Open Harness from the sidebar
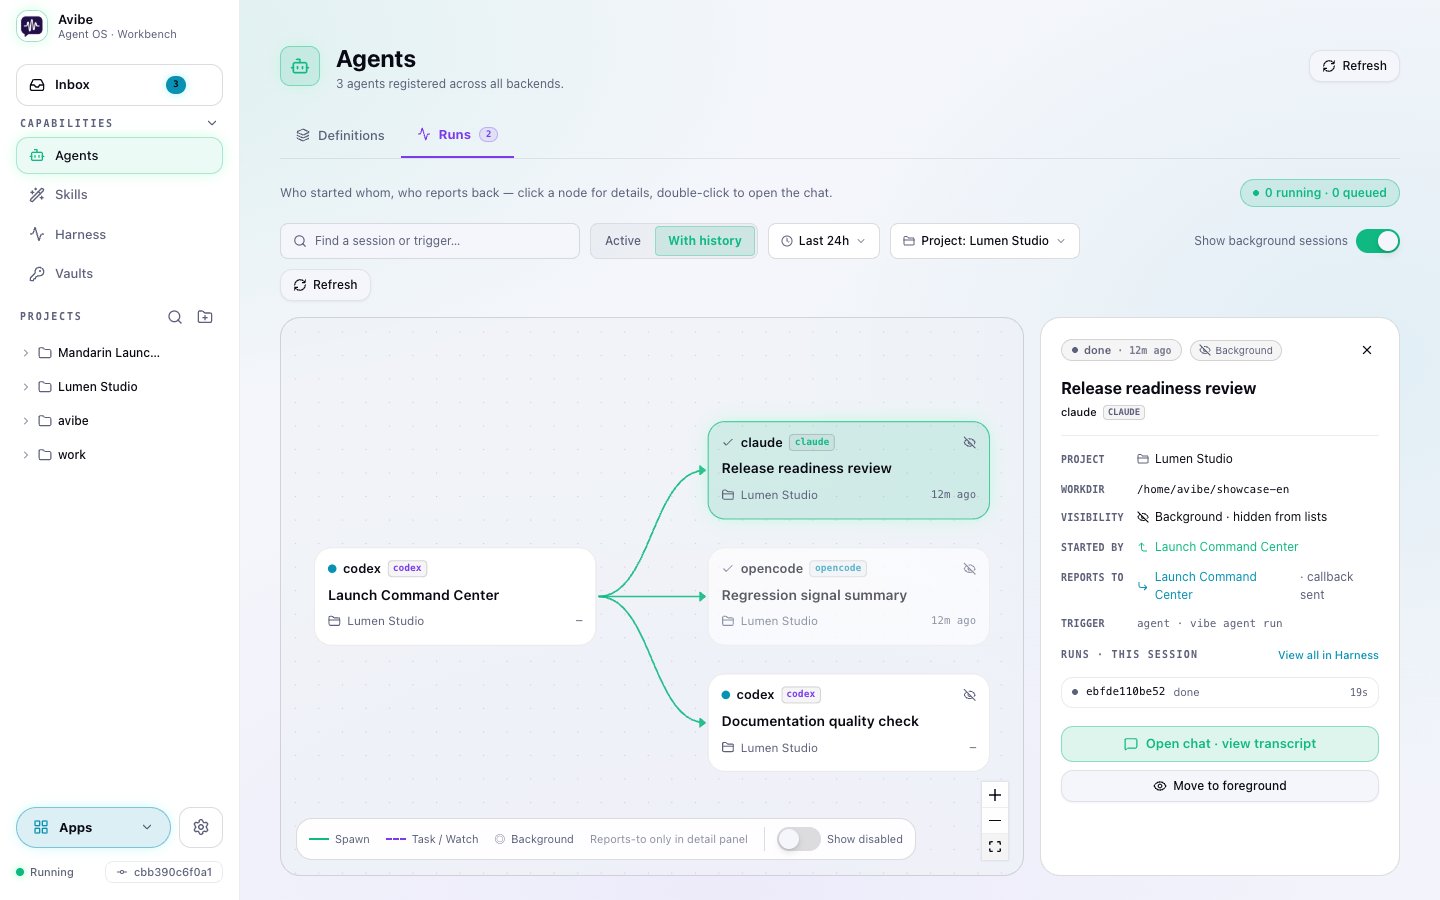Viewport: 1440px width, 900px height. click(119, 235)
